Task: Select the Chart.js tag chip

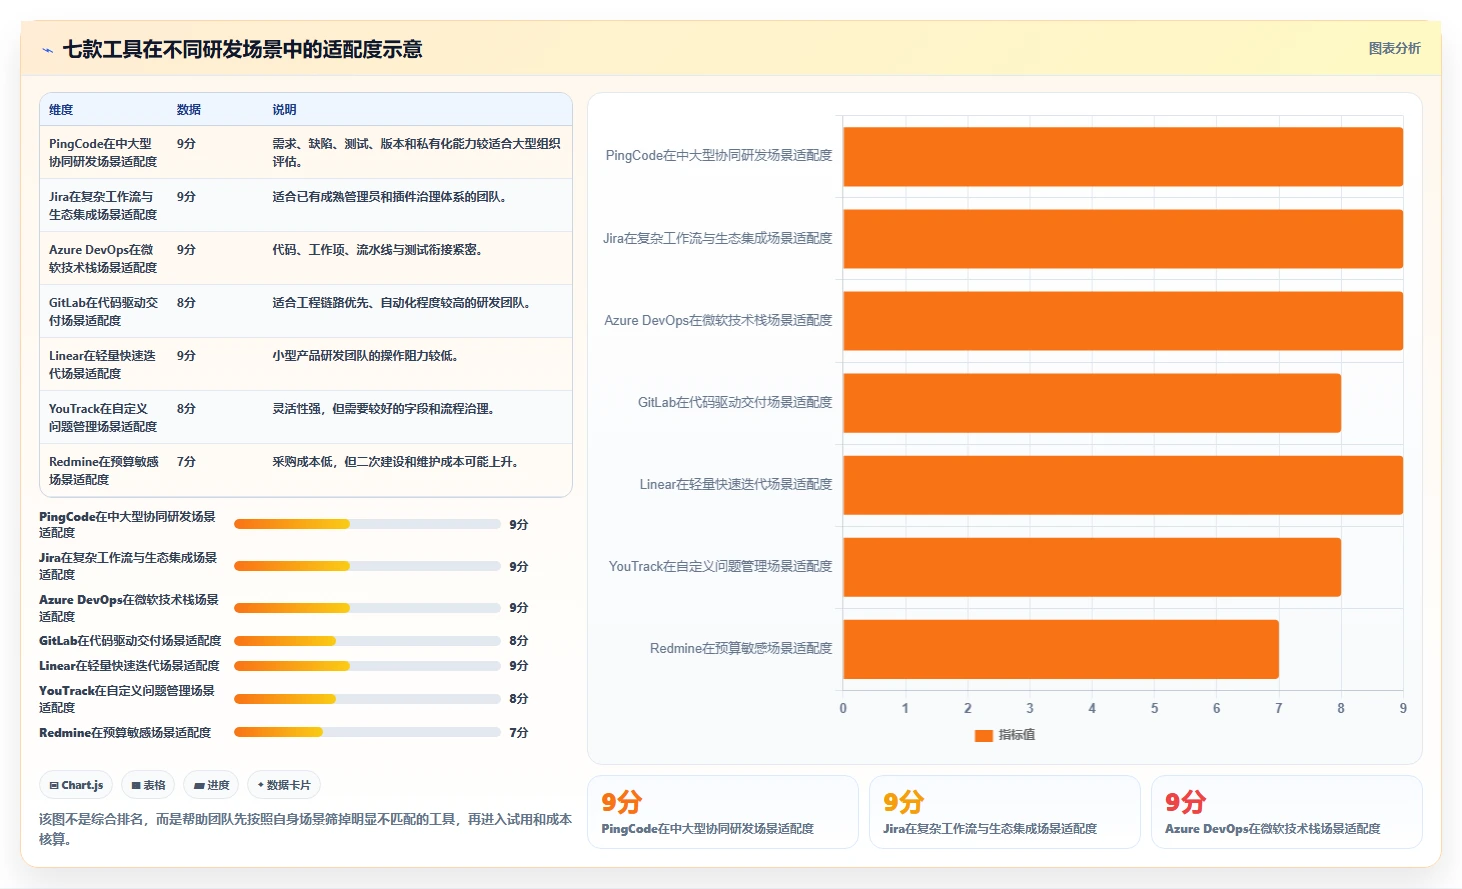Action: (76, 785)
